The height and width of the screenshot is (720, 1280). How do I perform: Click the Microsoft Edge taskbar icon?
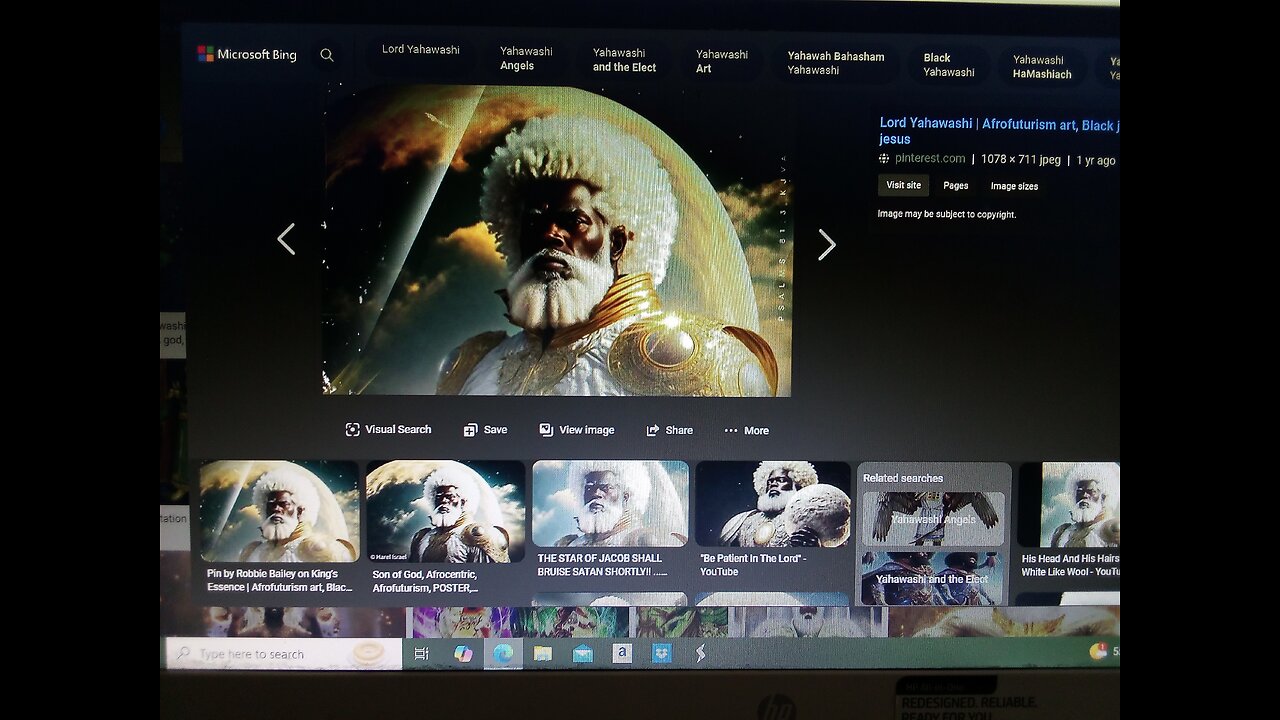(x=503, y=654)
